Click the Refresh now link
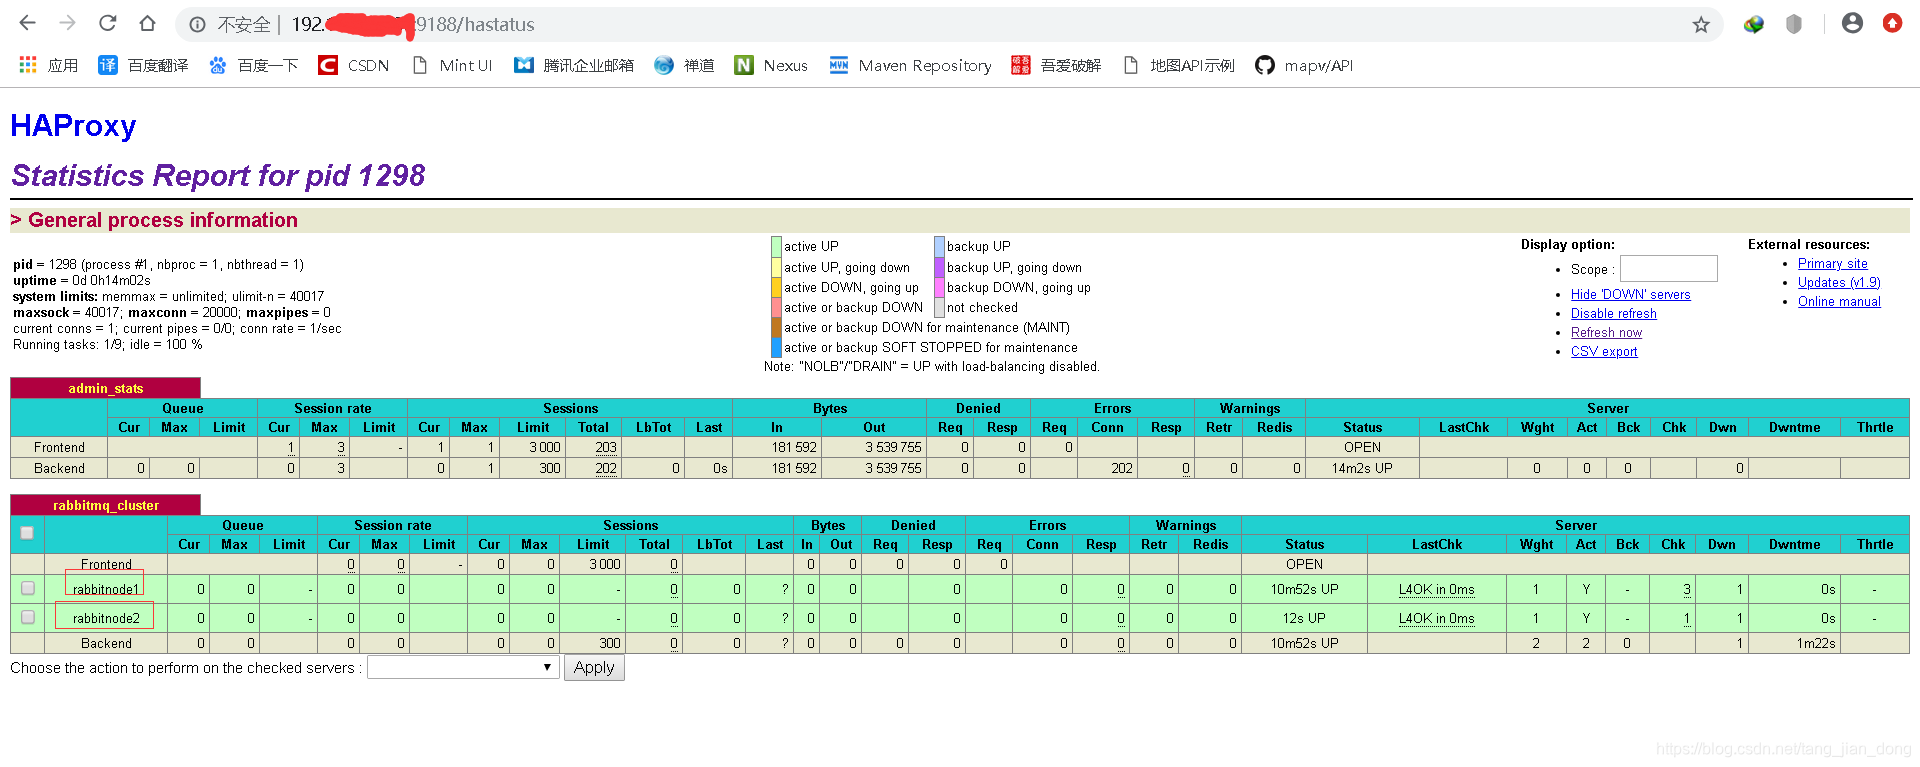This screenshot has width=1920, height=767. 1606,332
